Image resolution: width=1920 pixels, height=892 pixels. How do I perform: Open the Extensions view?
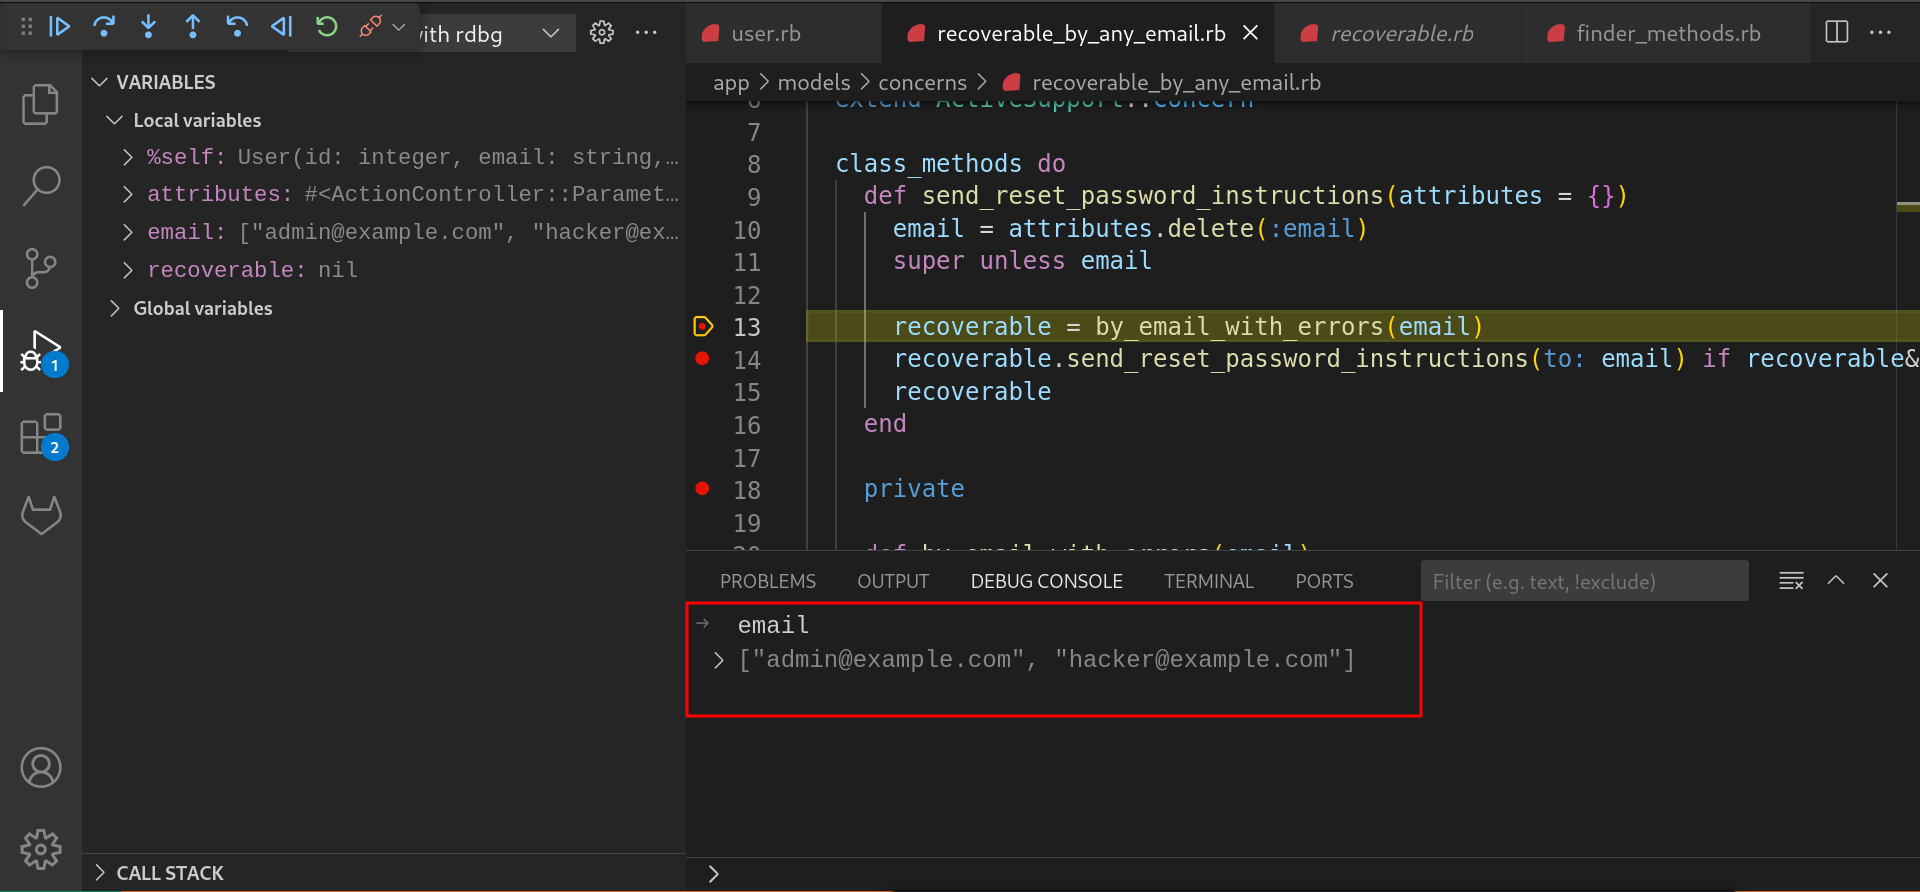(41, 434)
